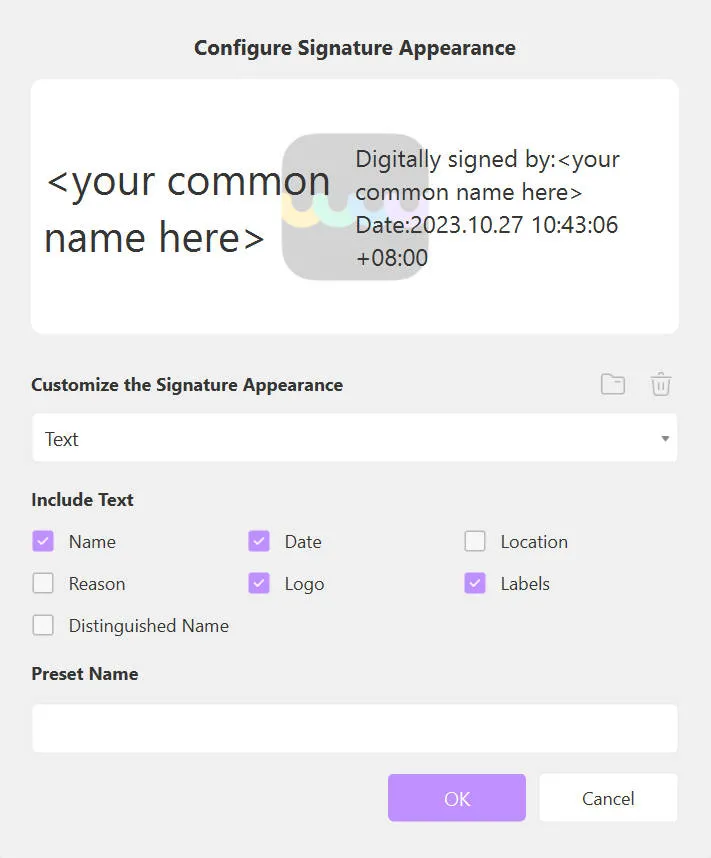This screenshot has height=858, width=711.
Task: Open the Text appearance dropdown
Action: [x=354, y=438]
